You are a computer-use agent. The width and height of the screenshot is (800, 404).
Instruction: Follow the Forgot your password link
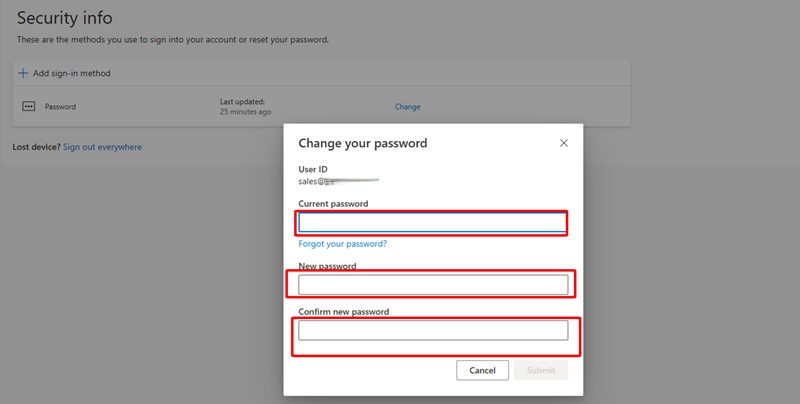[342, 244]
